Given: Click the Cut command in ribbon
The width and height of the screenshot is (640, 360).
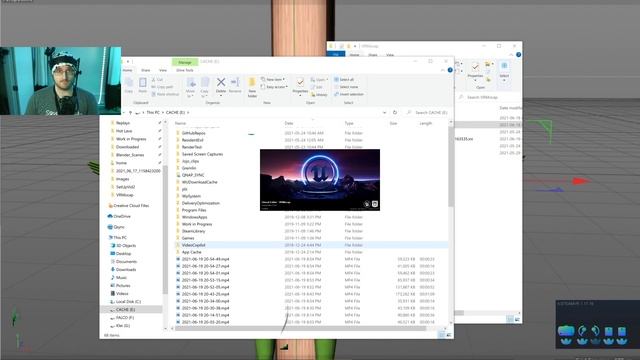Looking at the screenshot, I should click(157, 80).
